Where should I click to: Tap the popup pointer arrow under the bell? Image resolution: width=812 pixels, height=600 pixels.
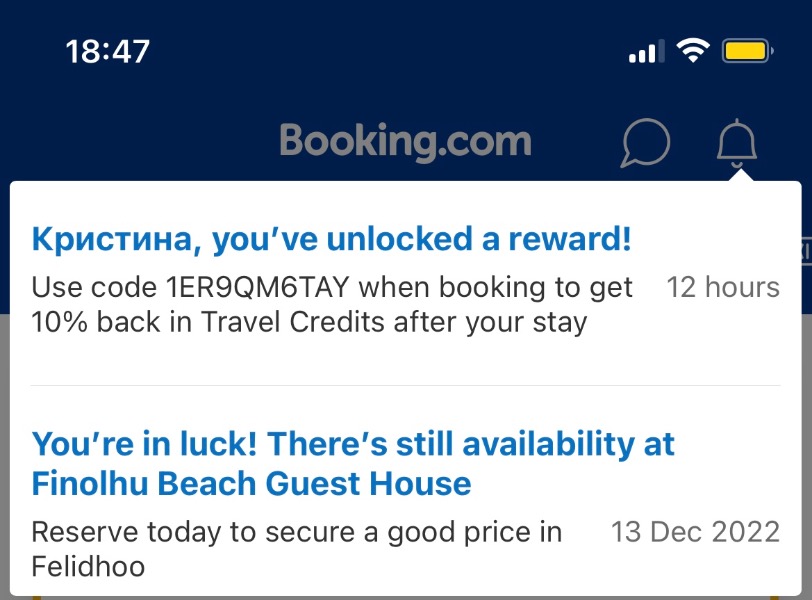741,174
